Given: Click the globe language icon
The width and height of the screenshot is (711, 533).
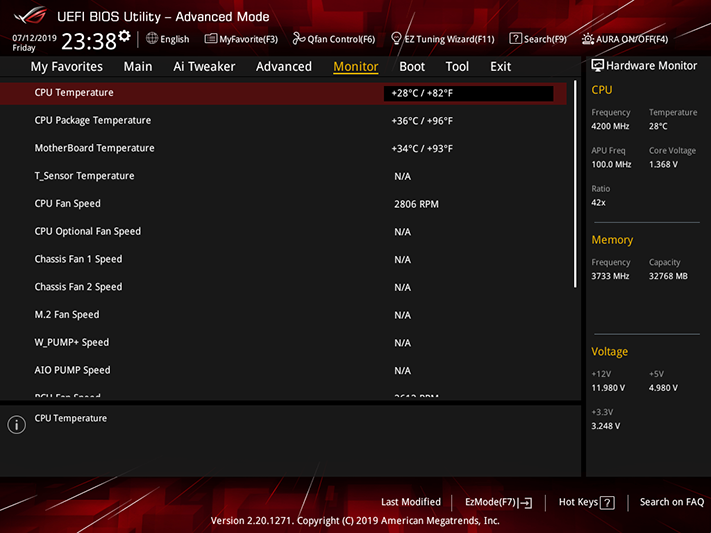Looking at the screenshot, I should pyautogui.click(x=152, y=39).
